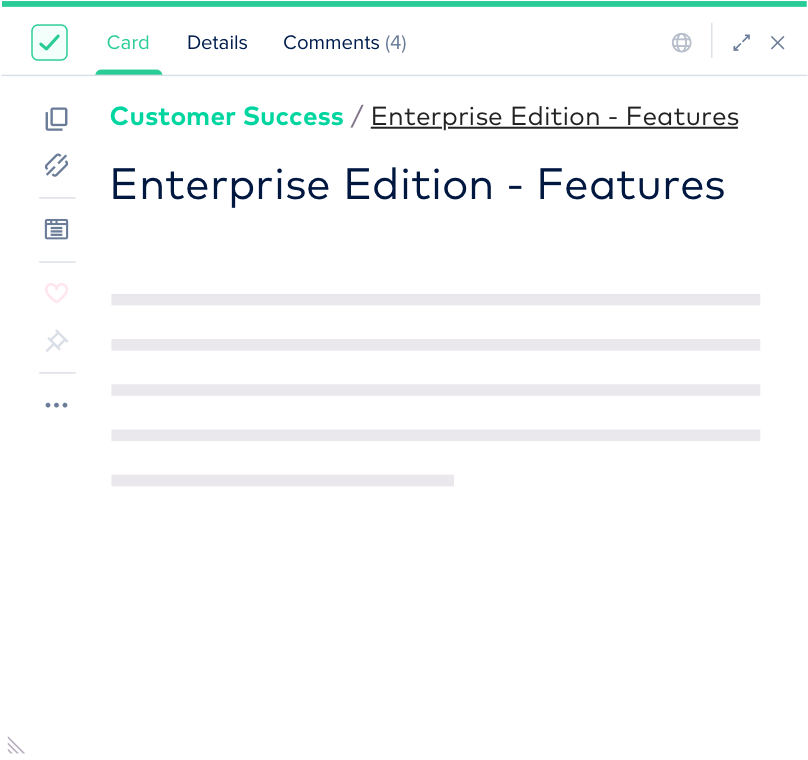Open the Details tab
The height and width of the screenshot is (760, 808).
click(217, 43)
